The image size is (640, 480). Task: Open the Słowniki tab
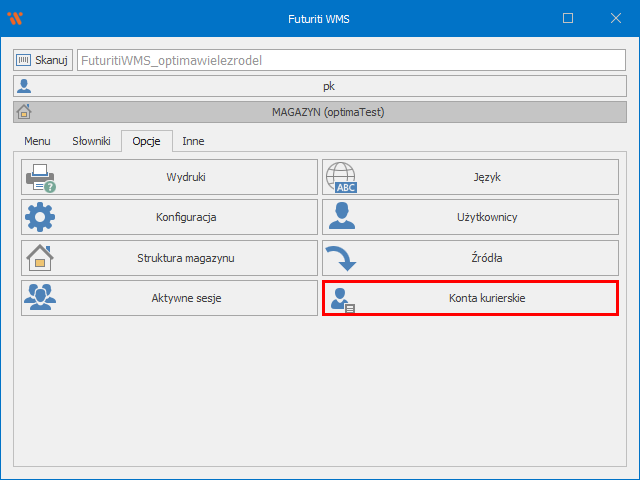click(91, 142)
